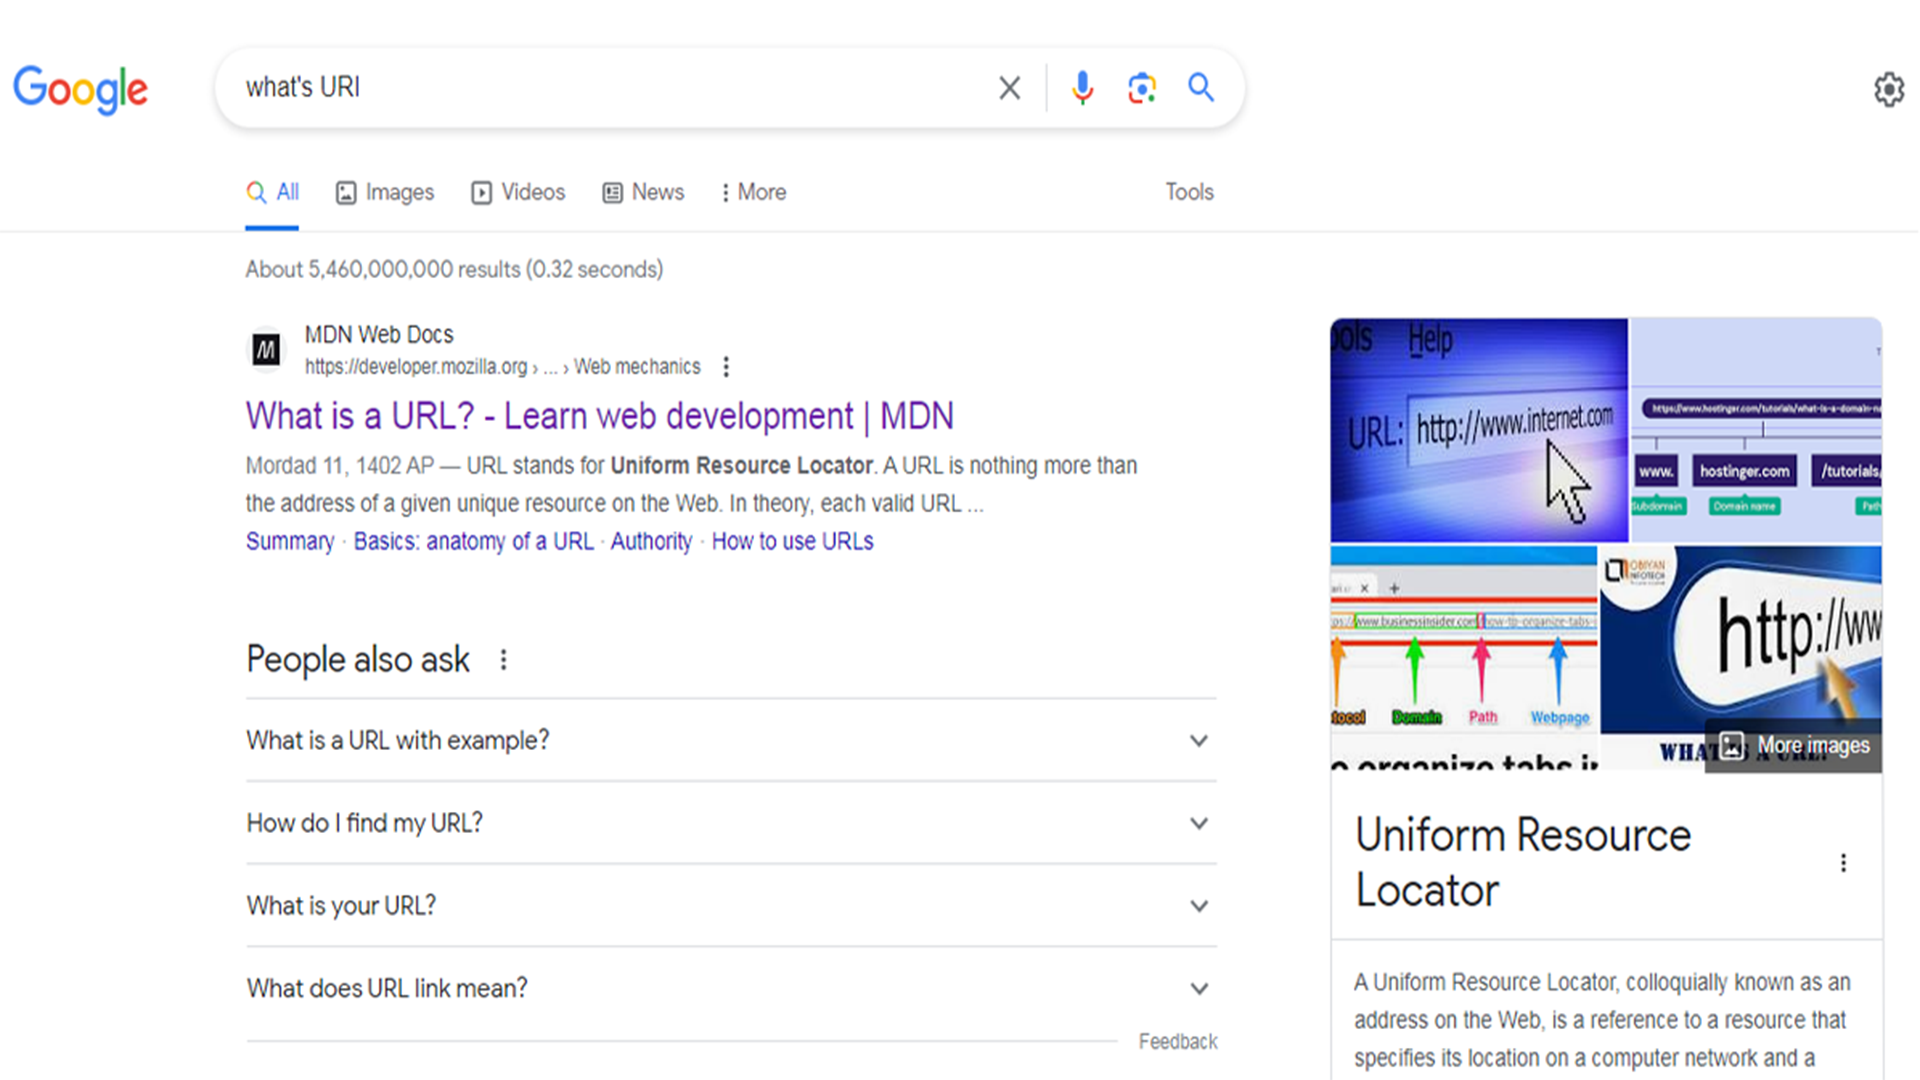Switch to the News tab
Screen dimensions: 1920x1080
643,192
